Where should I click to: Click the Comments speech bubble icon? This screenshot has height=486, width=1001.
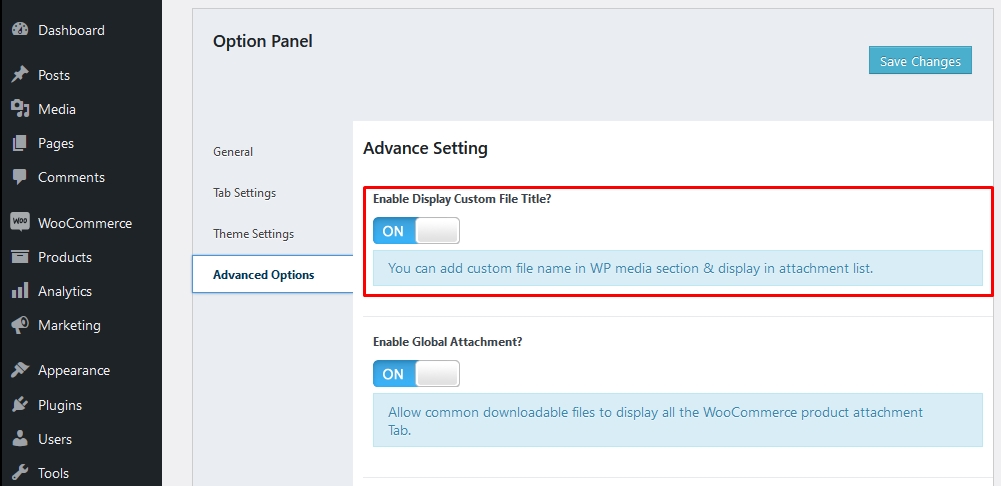coord(20,177)
